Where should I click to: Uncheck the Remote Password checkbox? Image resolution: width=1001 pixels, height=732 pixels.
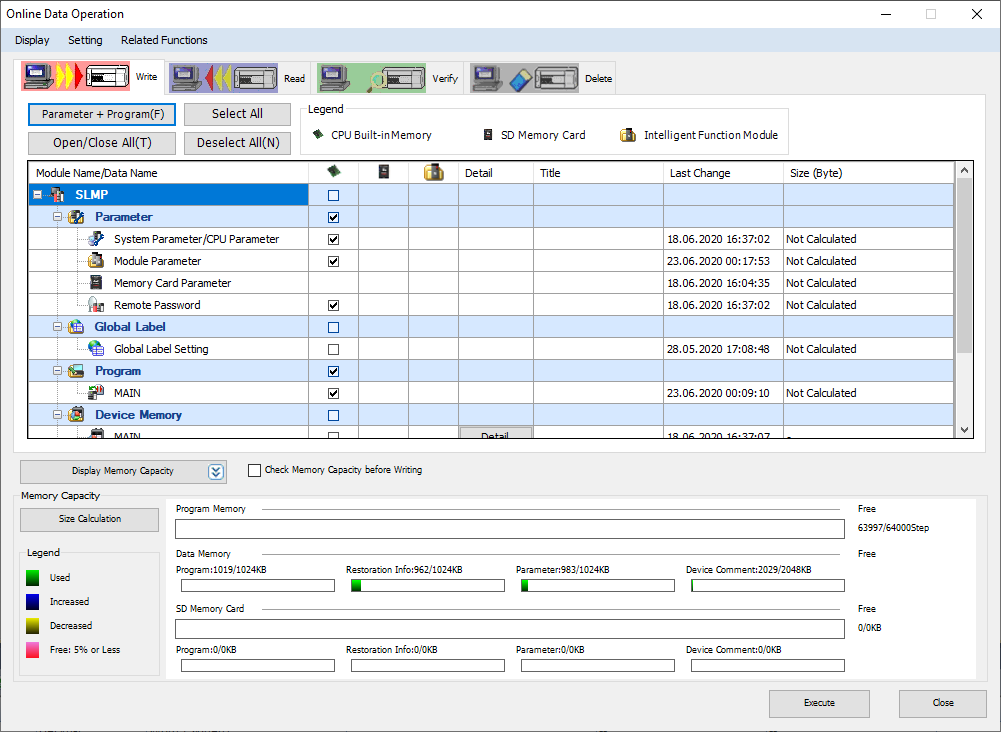pos(333,305)
